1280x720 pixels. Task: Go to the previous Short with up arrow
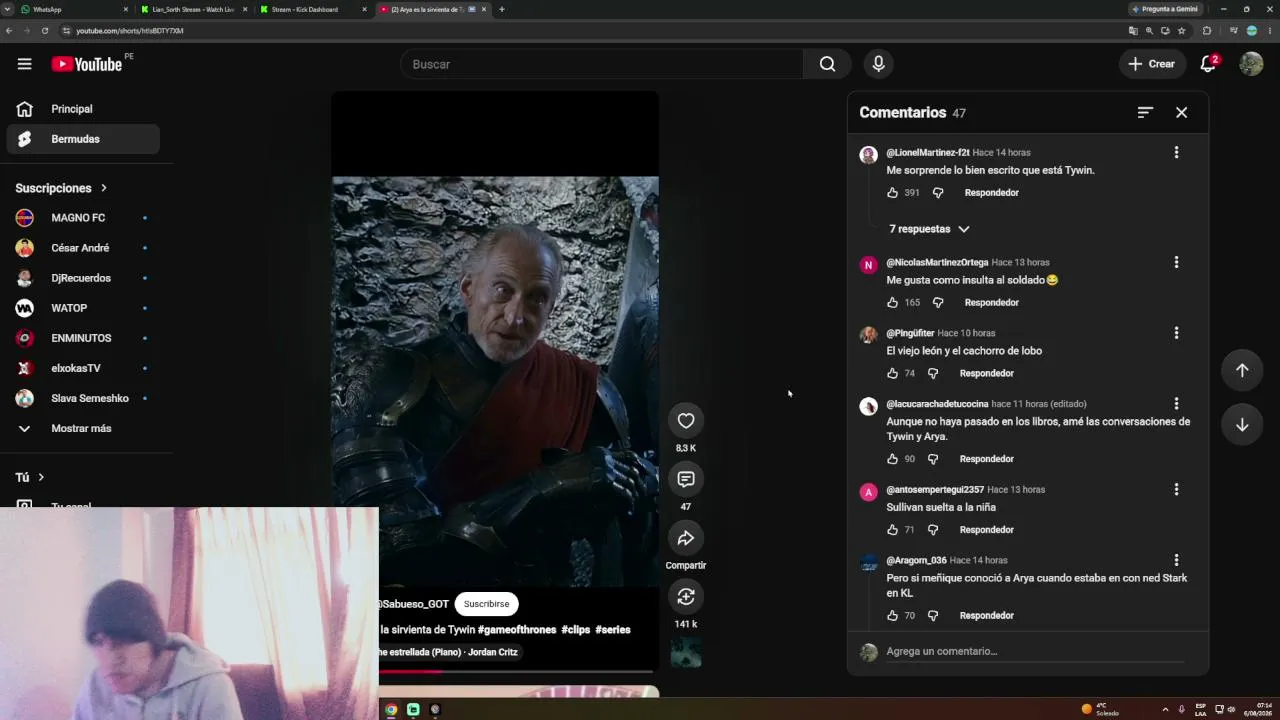pos(1242,370)
